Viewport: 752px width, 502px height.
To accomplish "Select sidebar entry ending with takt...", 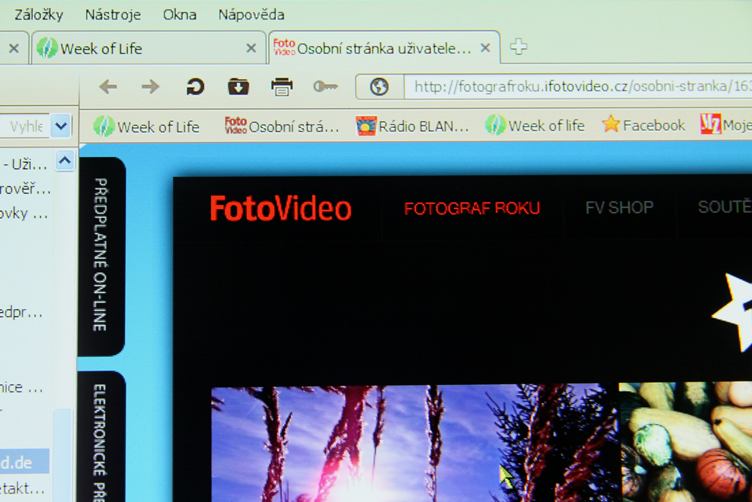I will click(x=23, y=489).
